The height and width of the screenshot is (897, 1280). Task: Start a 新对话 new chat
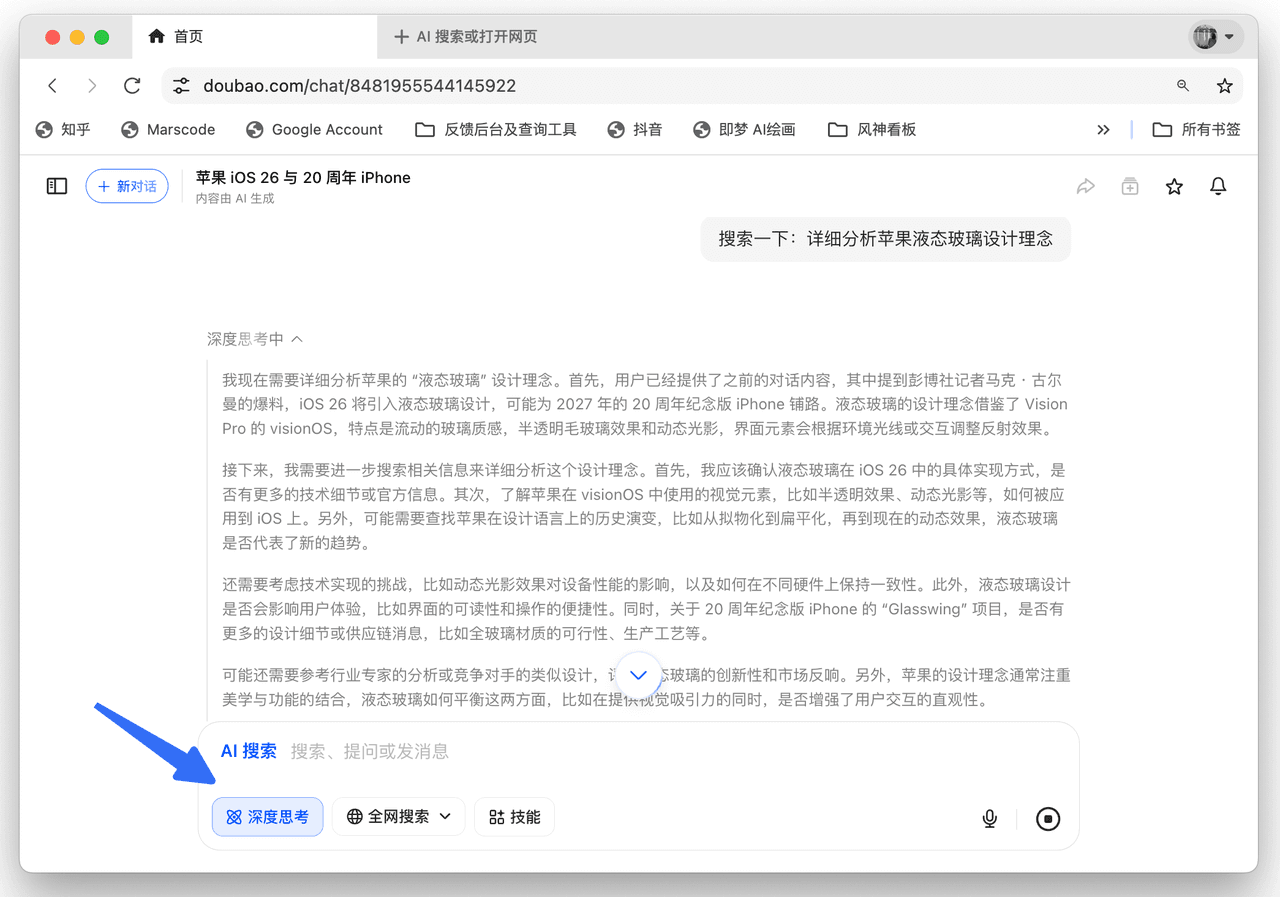coord(127,186)
